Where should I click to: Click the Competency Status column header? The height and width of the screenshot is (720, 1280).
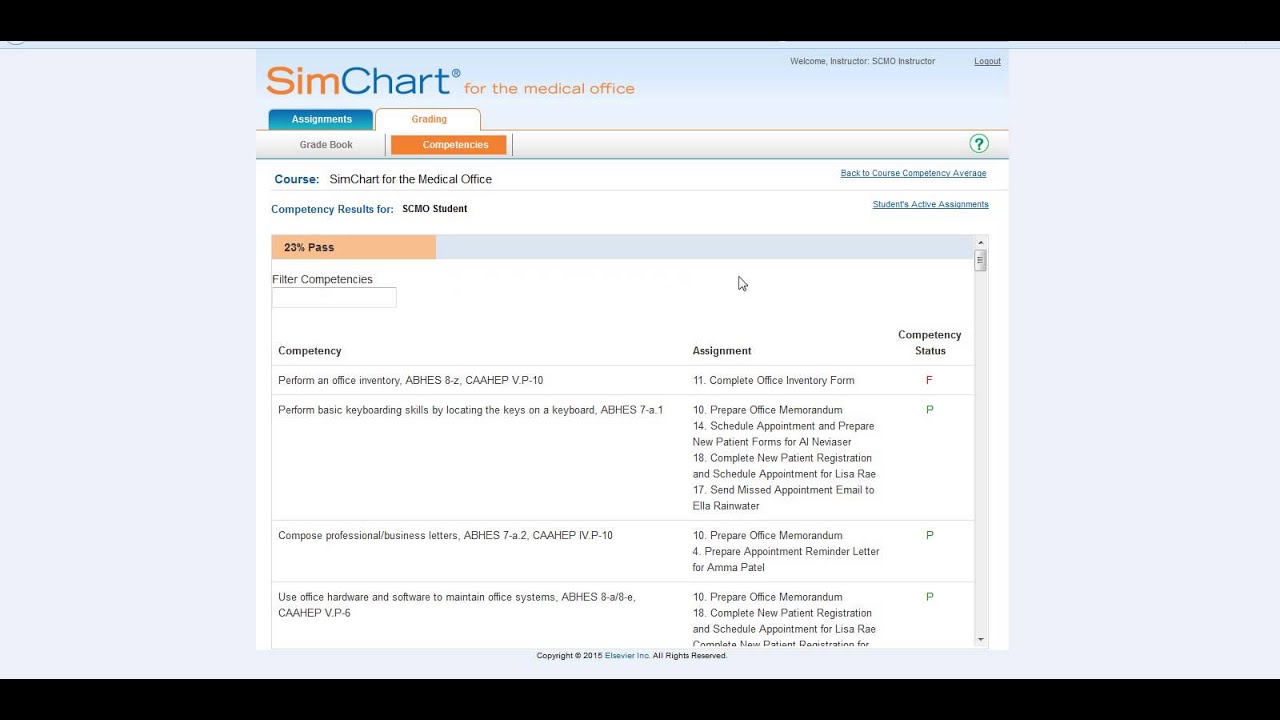(929, 343)
